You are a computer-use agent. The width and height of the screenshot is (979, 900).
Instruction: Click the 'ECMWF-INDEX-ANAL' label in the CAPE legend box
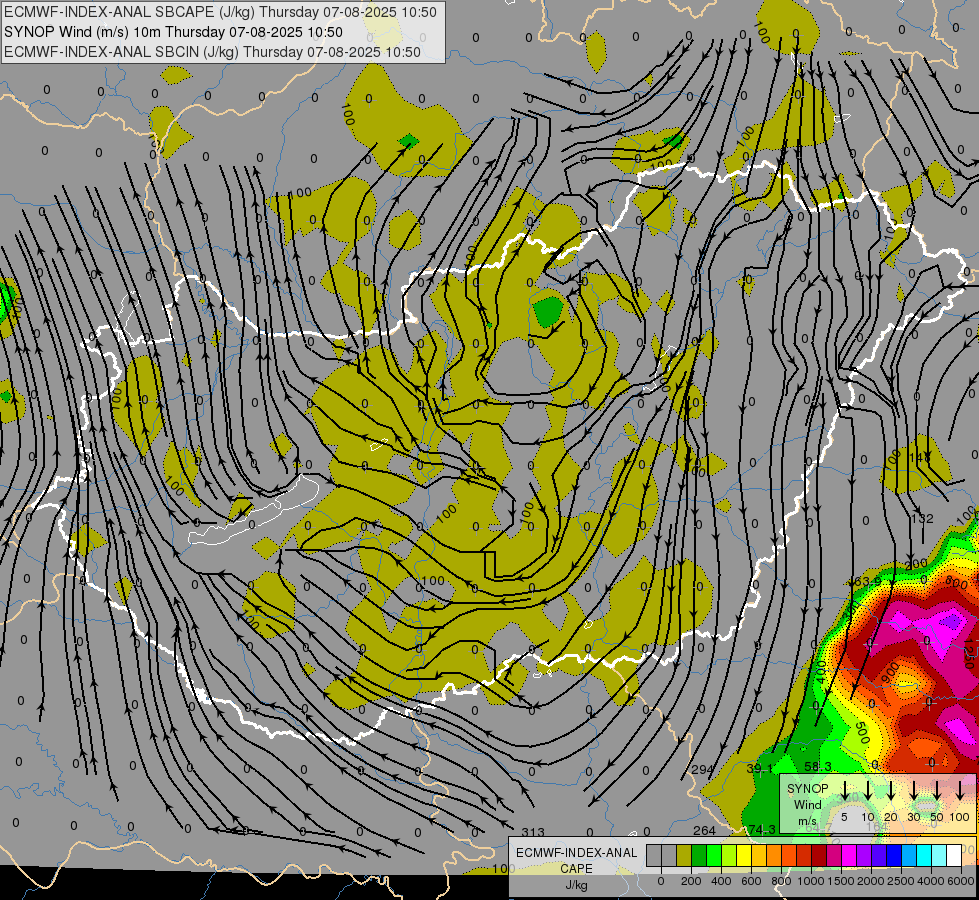pos(576,853)
